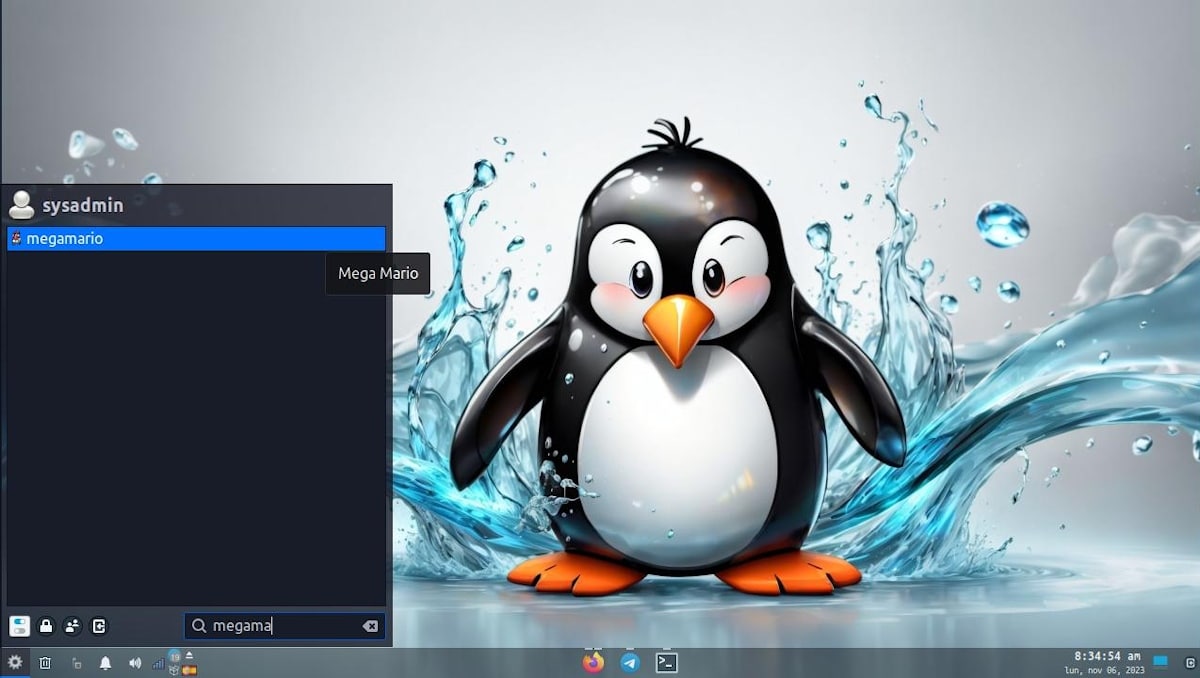Switch keyboard layout via Spanish flag
This screenshot has width=1200, height=678.
190,669
